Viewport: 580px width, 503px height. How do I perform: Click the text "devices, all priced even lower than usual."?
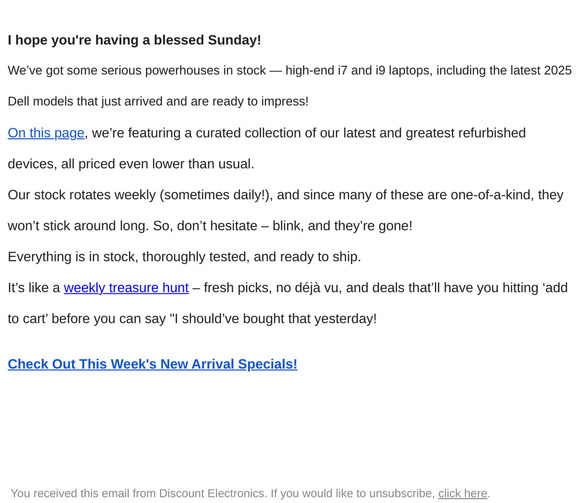(131, 164)
